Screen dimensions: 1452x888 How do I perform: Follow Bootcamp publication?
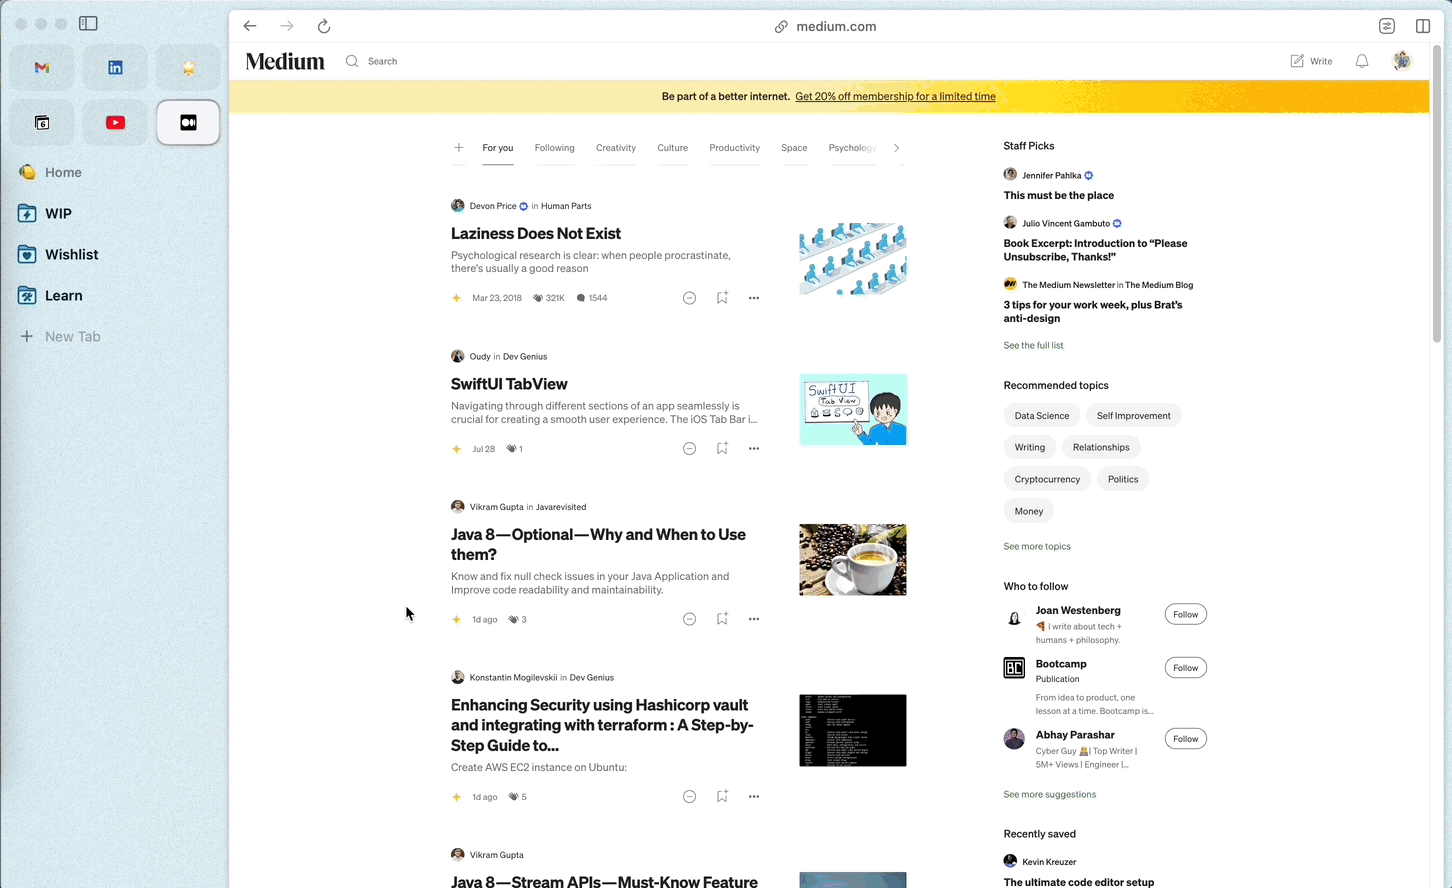1185,668
